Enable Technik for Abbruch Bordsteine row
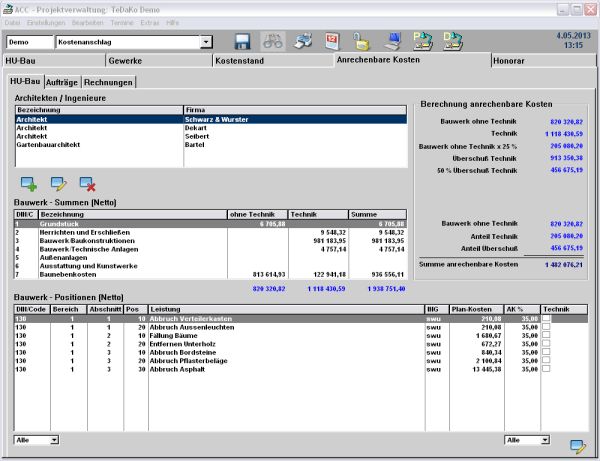This screenshot has width=600, height=461. (546, 351)
